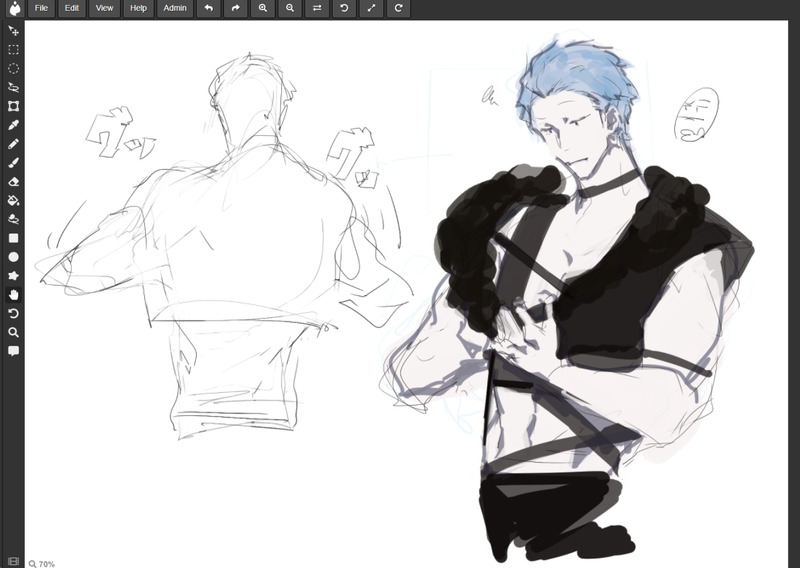Select the Eyedropper tool
Viewport: 800px width, 568px height.
[x=14, y=125]
